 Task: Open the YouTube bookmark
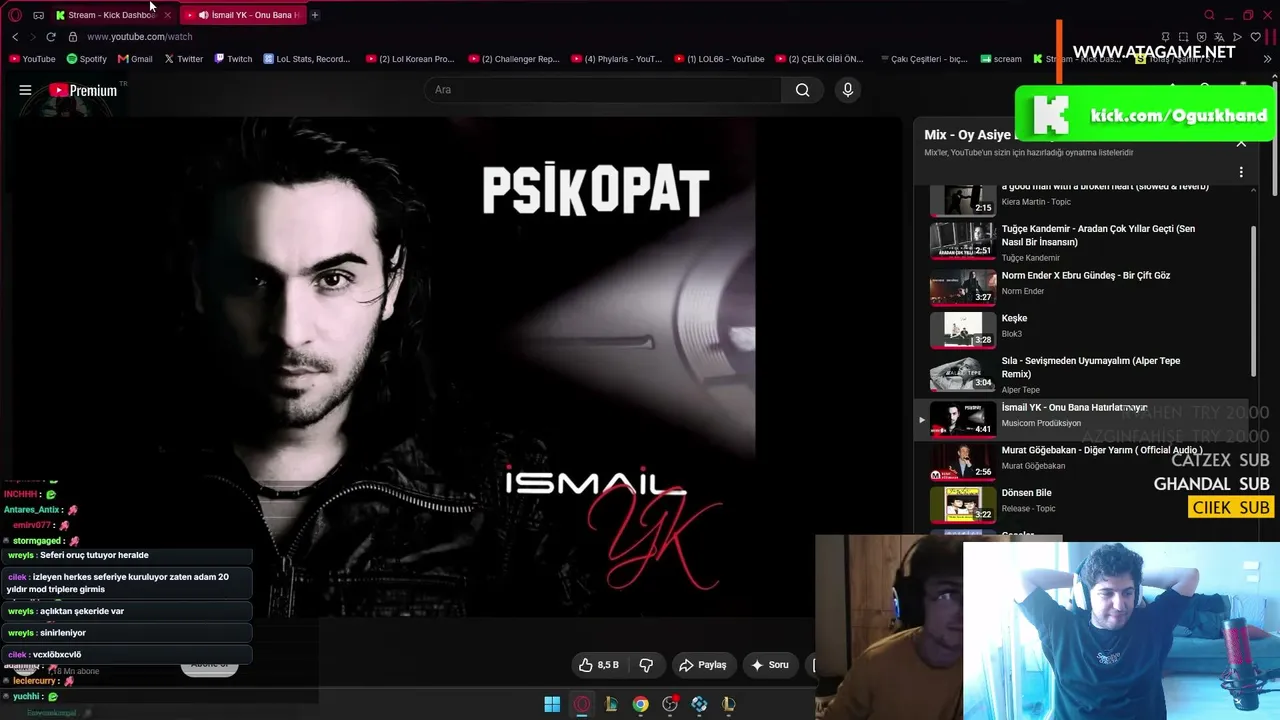click(32, 59)
